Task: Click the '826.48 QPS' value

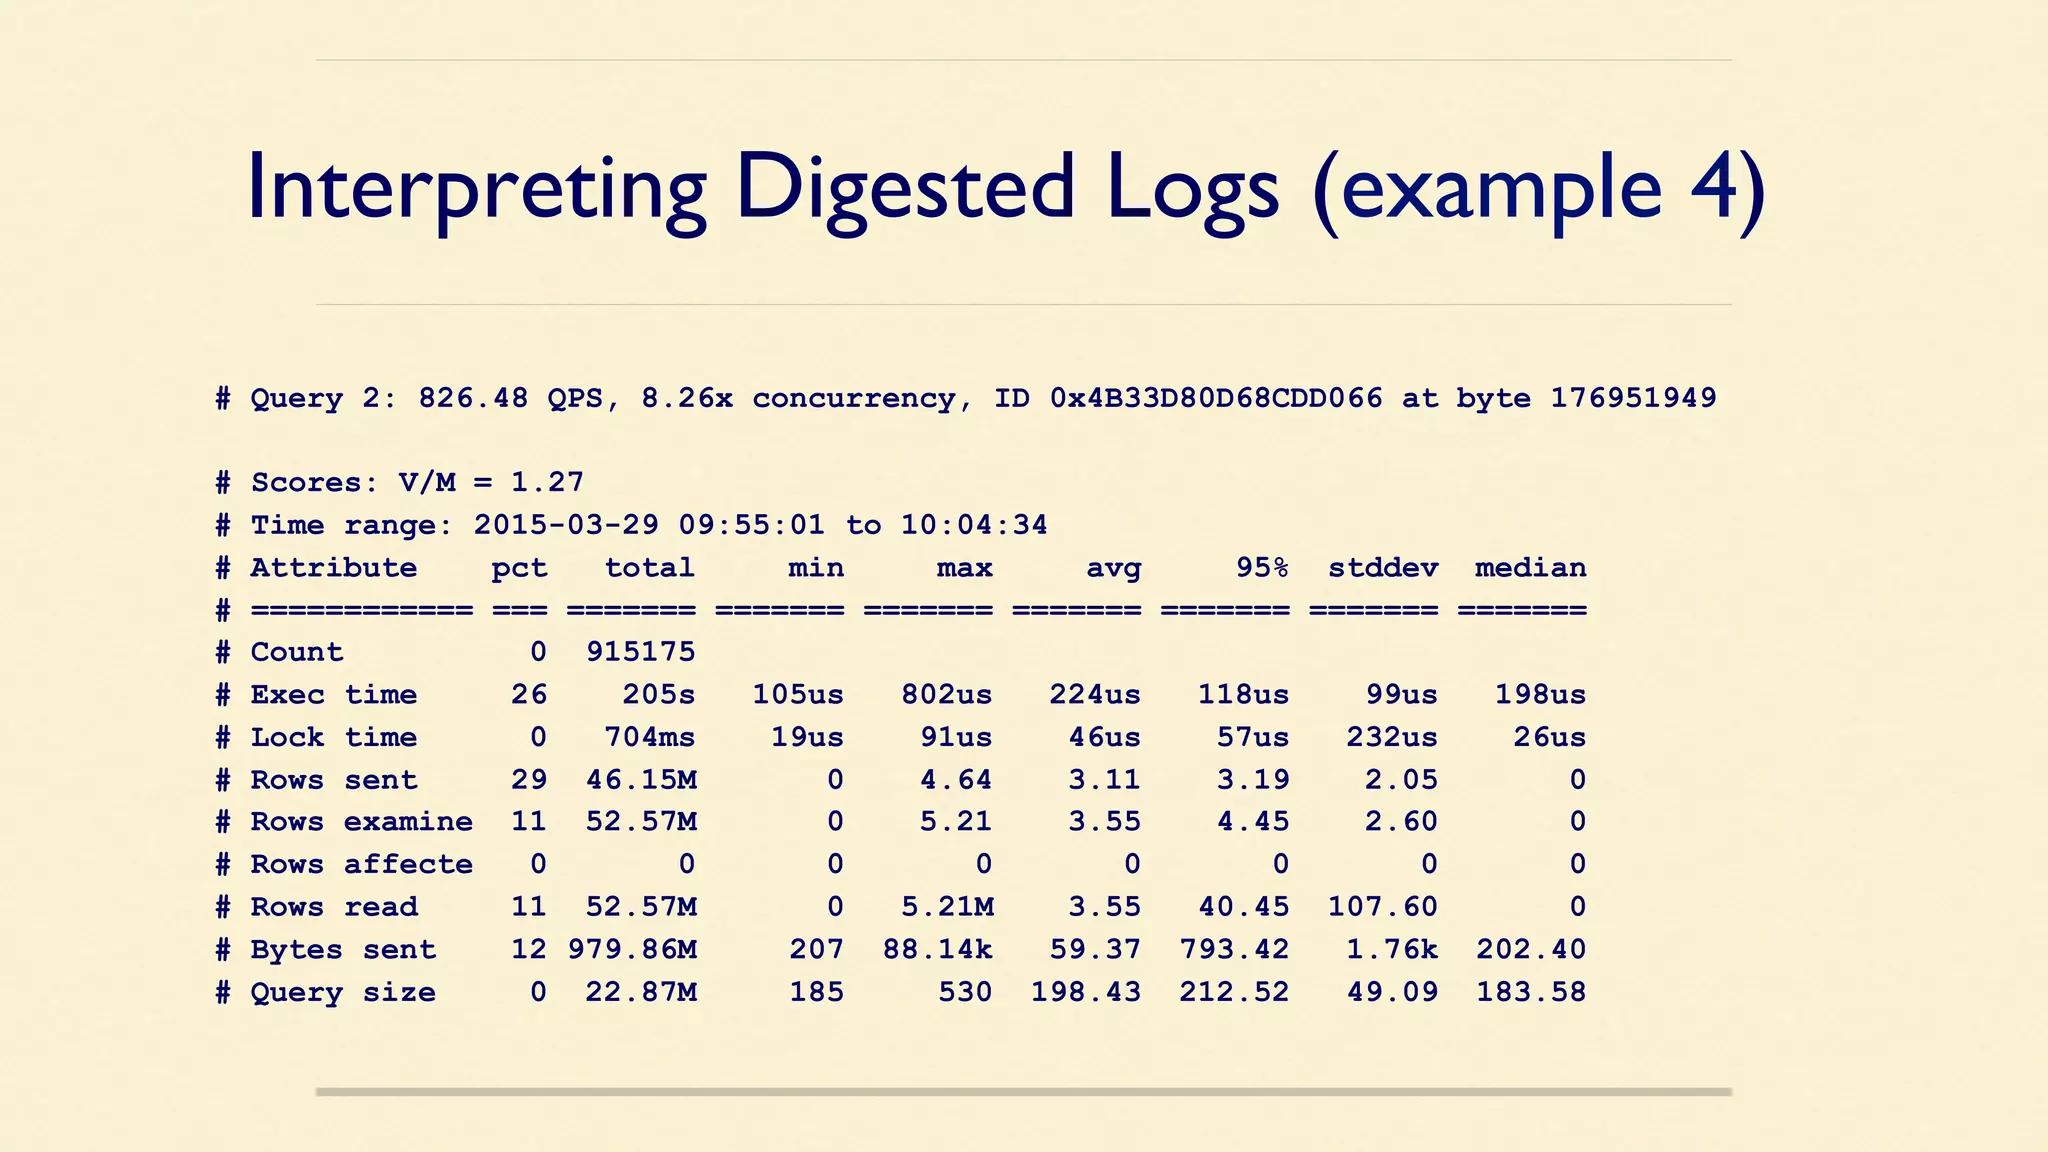Action: (x=510, y=398)
